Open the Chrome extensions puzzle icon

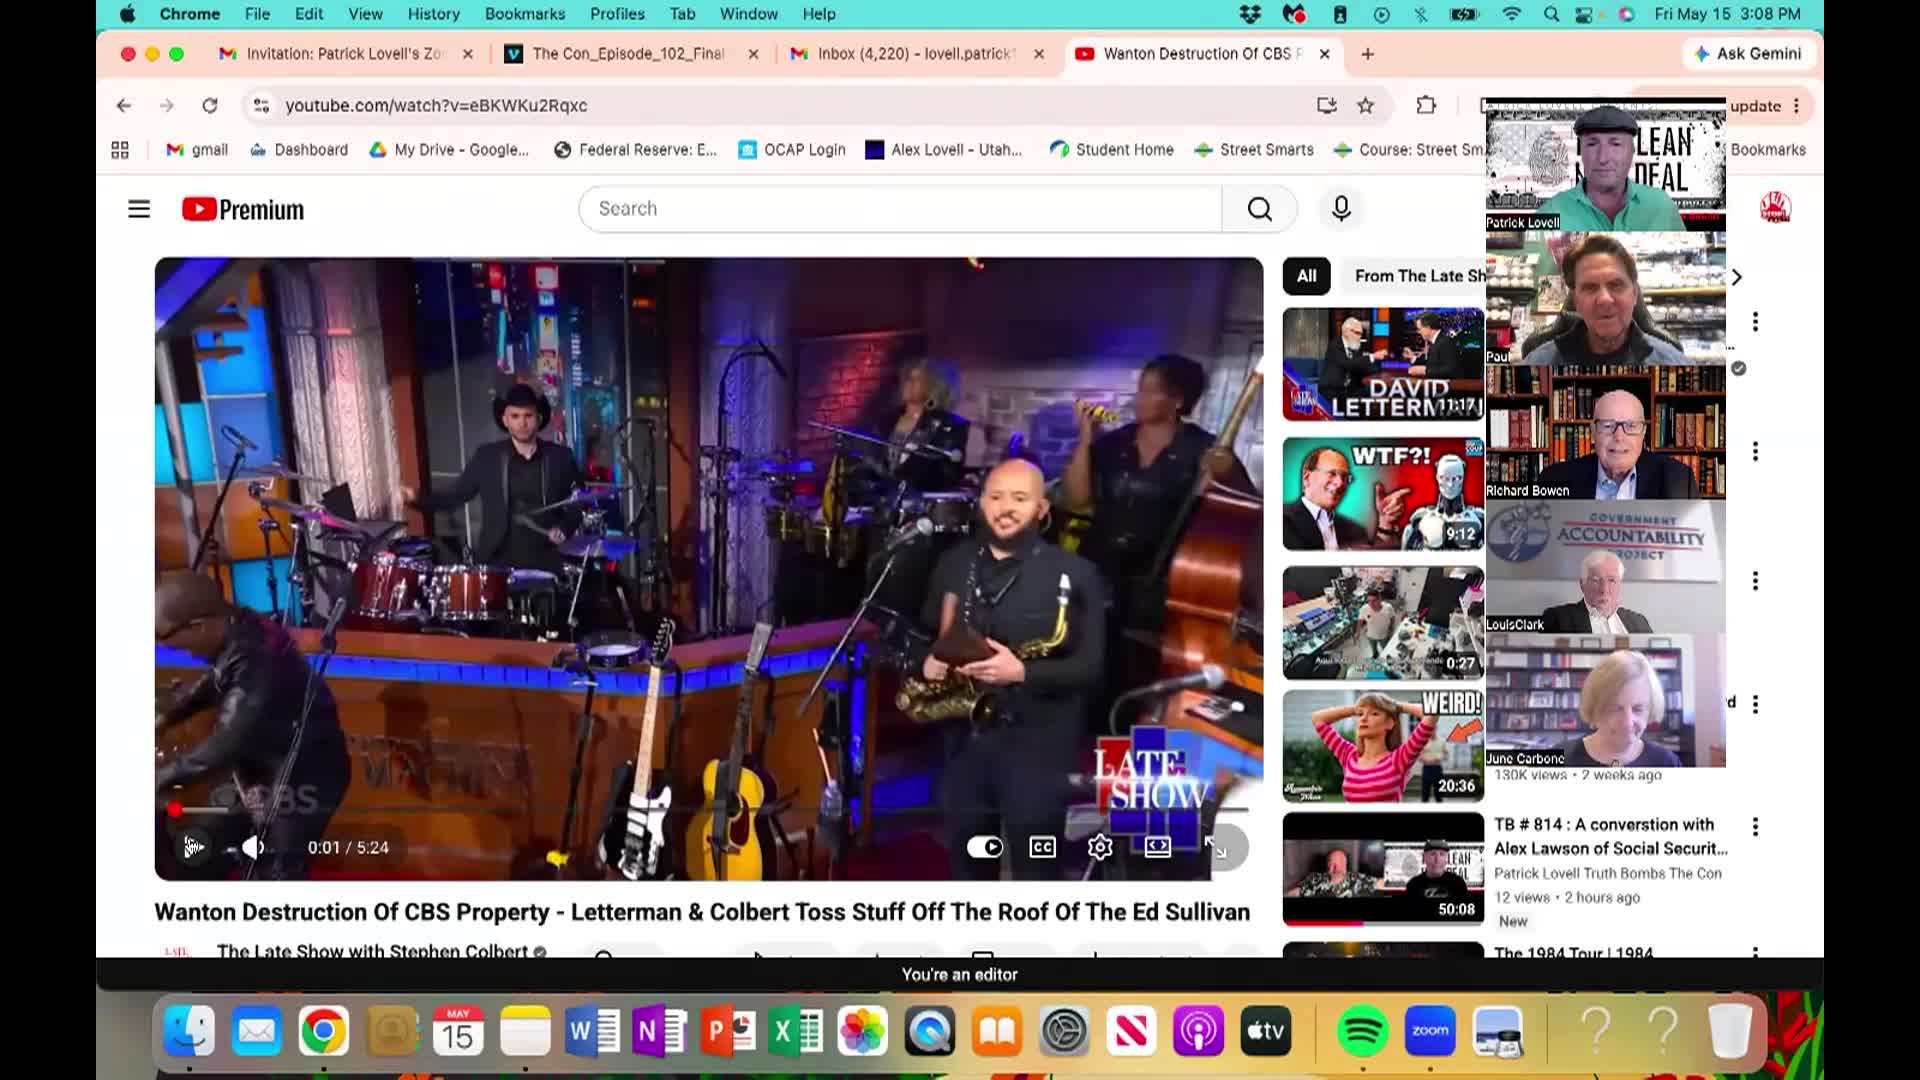[1426, 106]
